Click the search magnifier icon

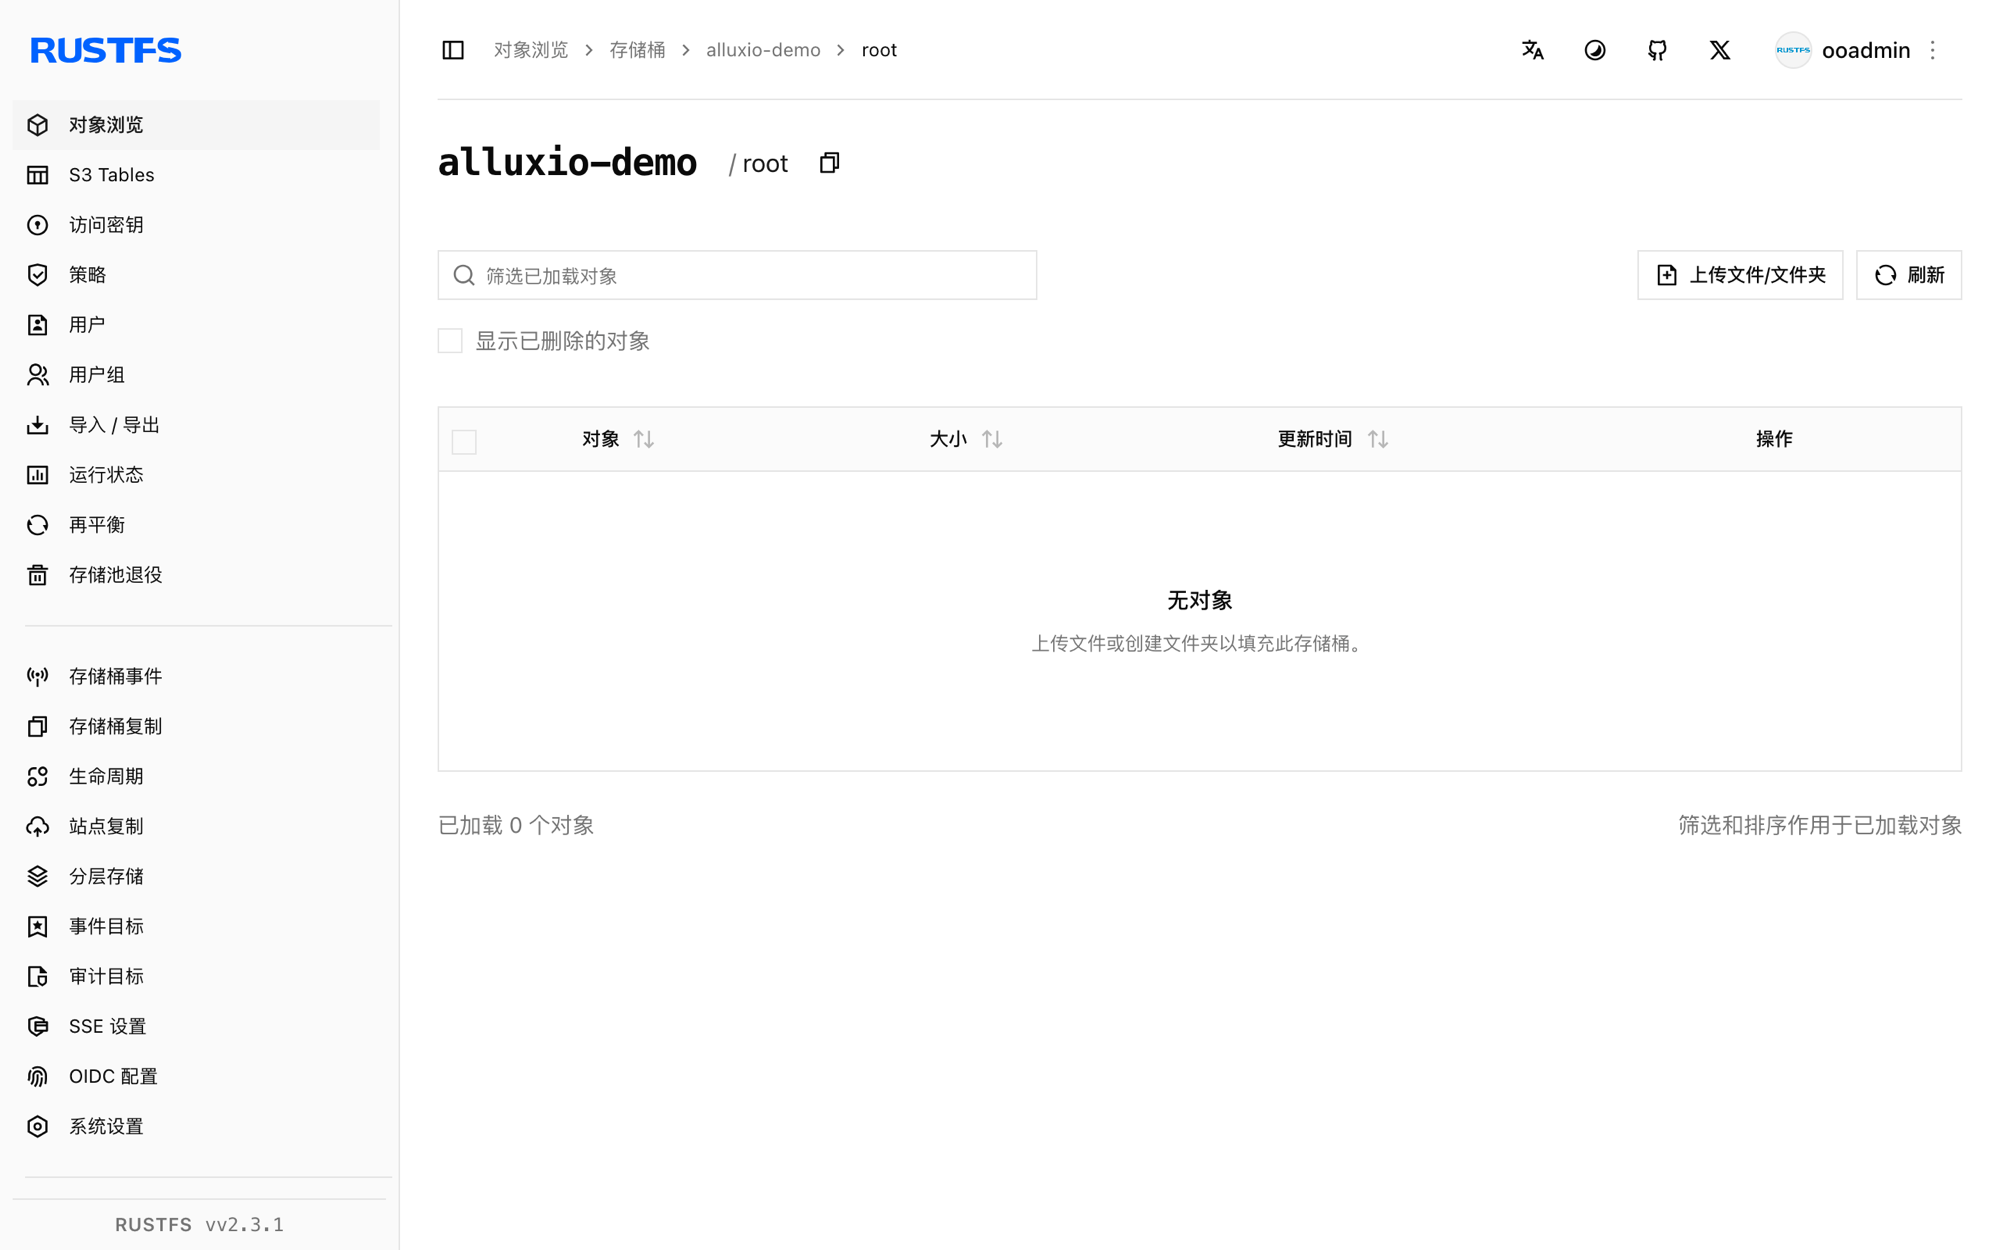tap(464, 275)
